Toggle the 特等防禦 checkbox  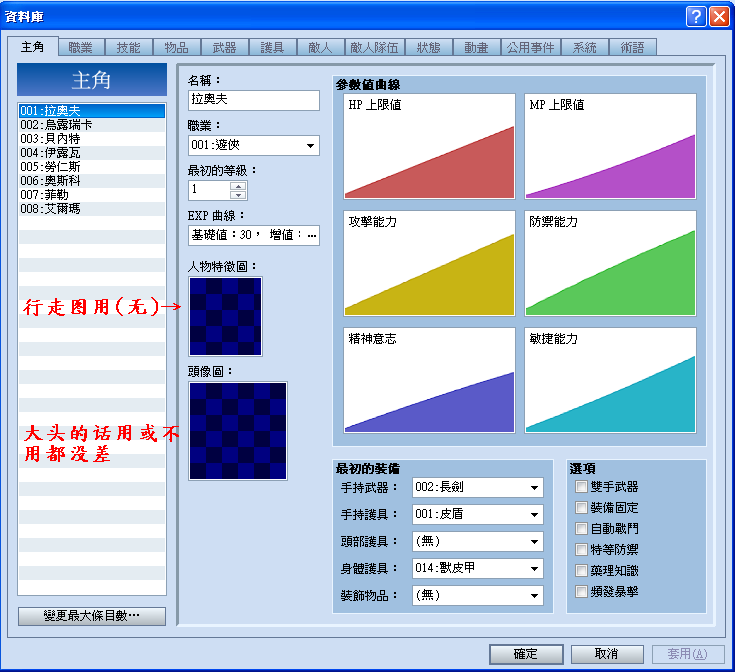[581, 550]
